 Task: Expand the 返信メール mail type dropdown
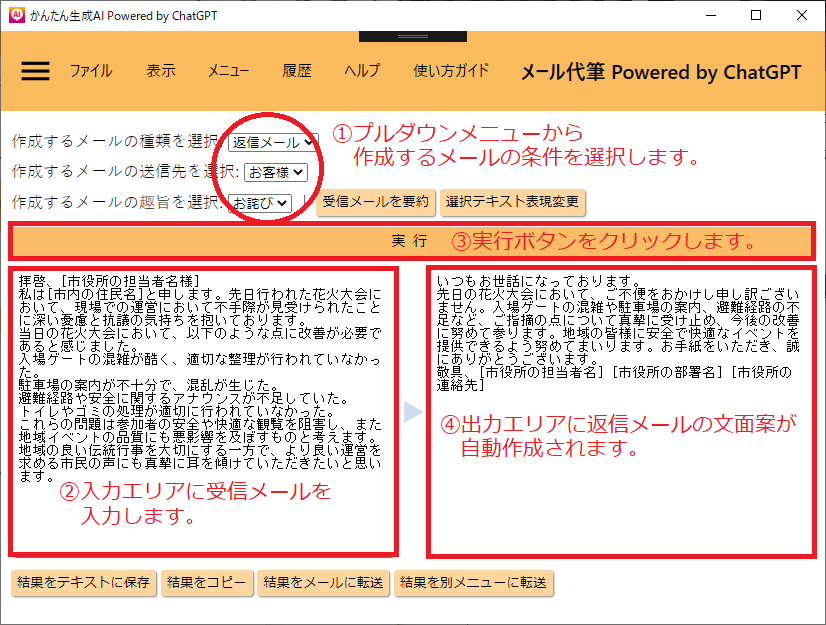272,143
